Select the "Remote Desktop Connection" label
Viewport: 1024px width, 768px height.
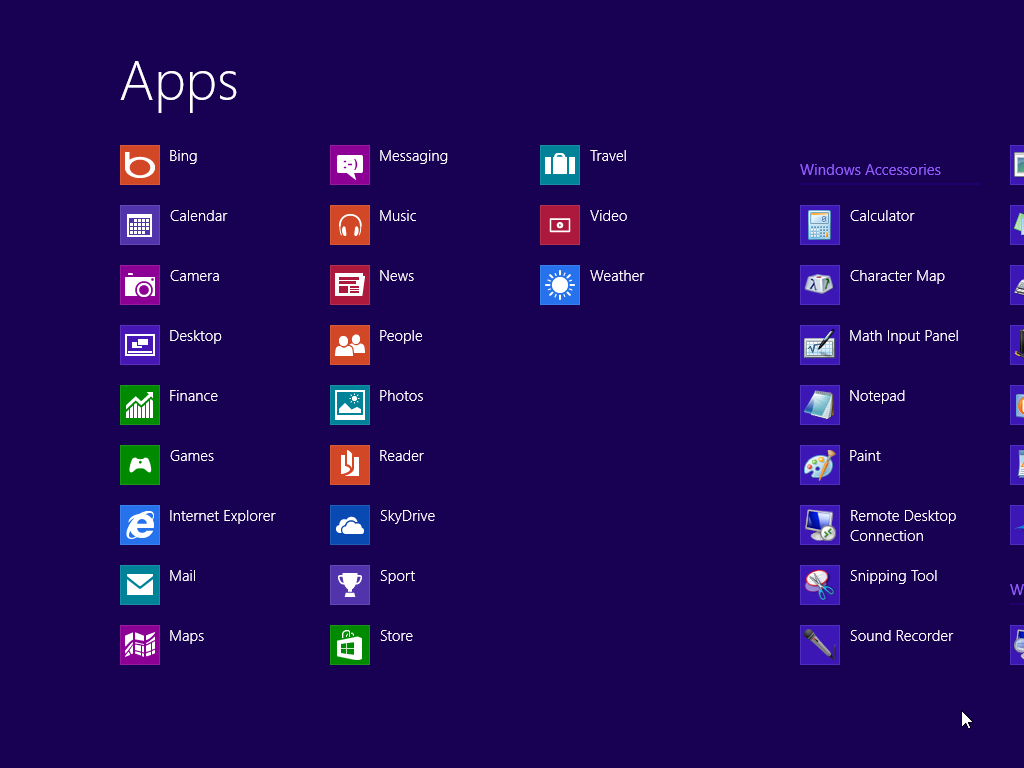click(x=903, y=526)
